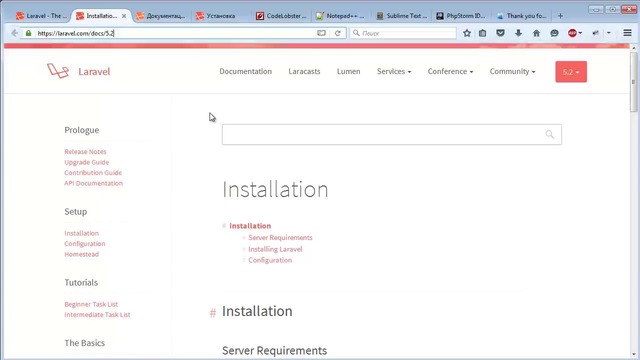Image resolution: width=640 pixels, height=360 pixels.
Task: Open Release Notes sidebar link
Action: tap(85, 151)
